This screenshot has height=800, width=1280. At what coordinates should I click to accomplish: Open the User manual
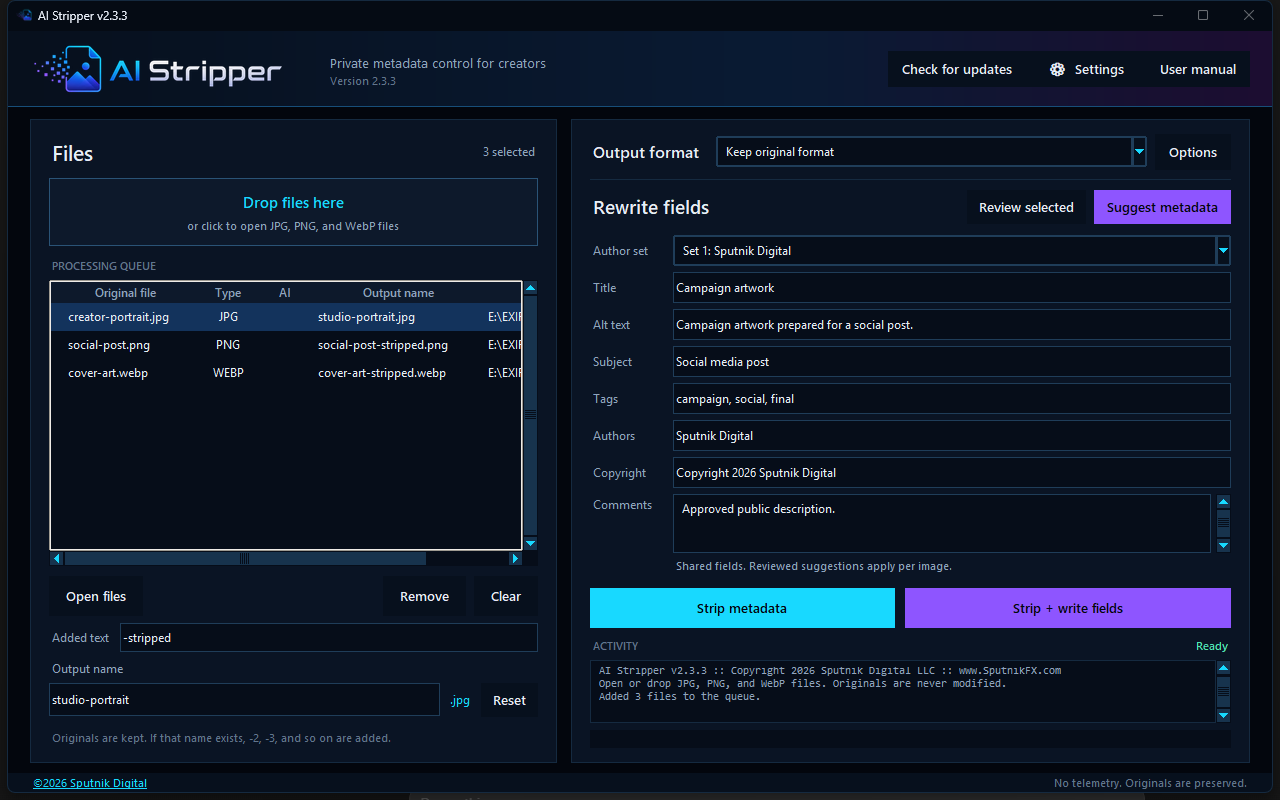coord(1198,69)
